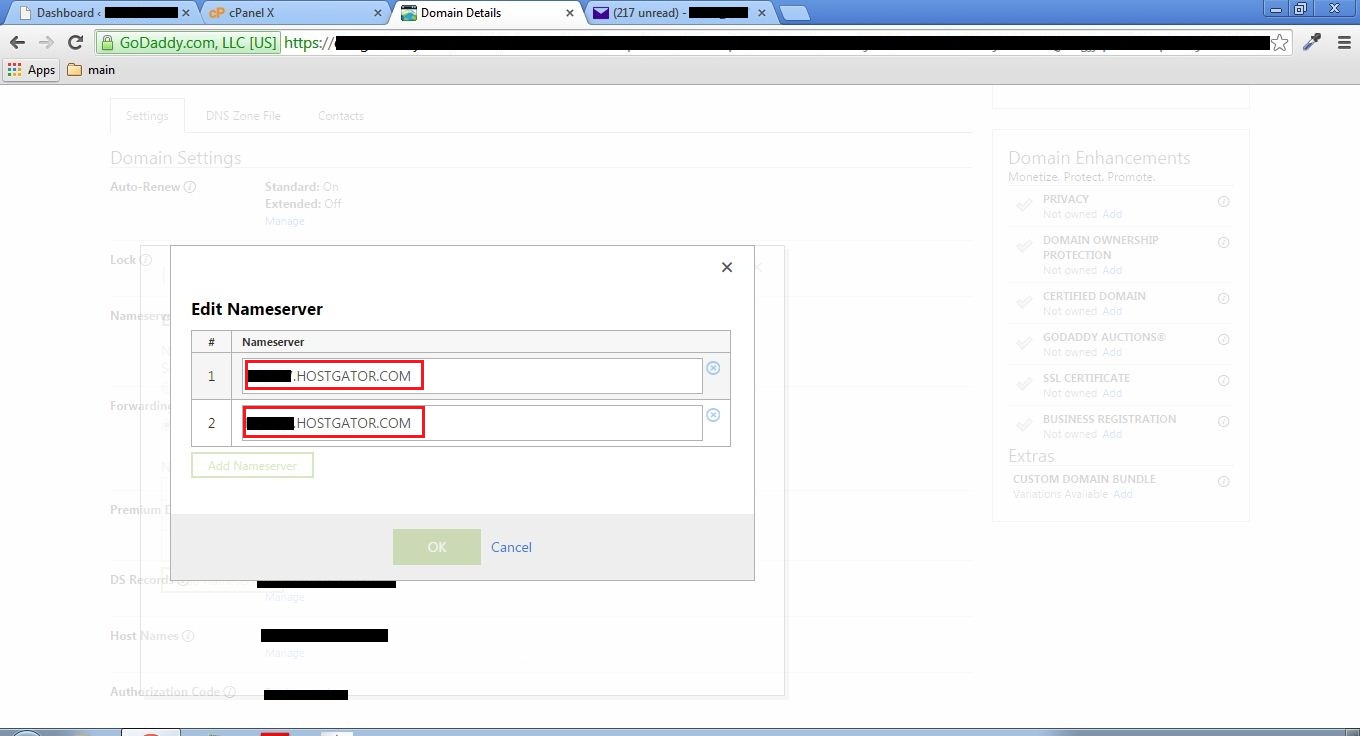Image resolution: width=1360 pixels, height=736 pixels.
Task: Add SSL Certificate enhancement
Action: (x=1112, y=393)
